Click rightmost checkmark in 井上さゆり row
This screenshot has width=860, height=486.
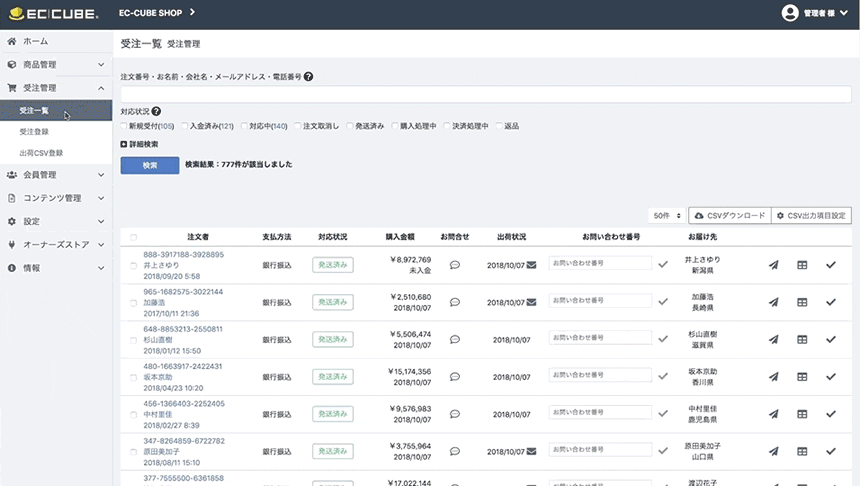(x=831, y=265)
